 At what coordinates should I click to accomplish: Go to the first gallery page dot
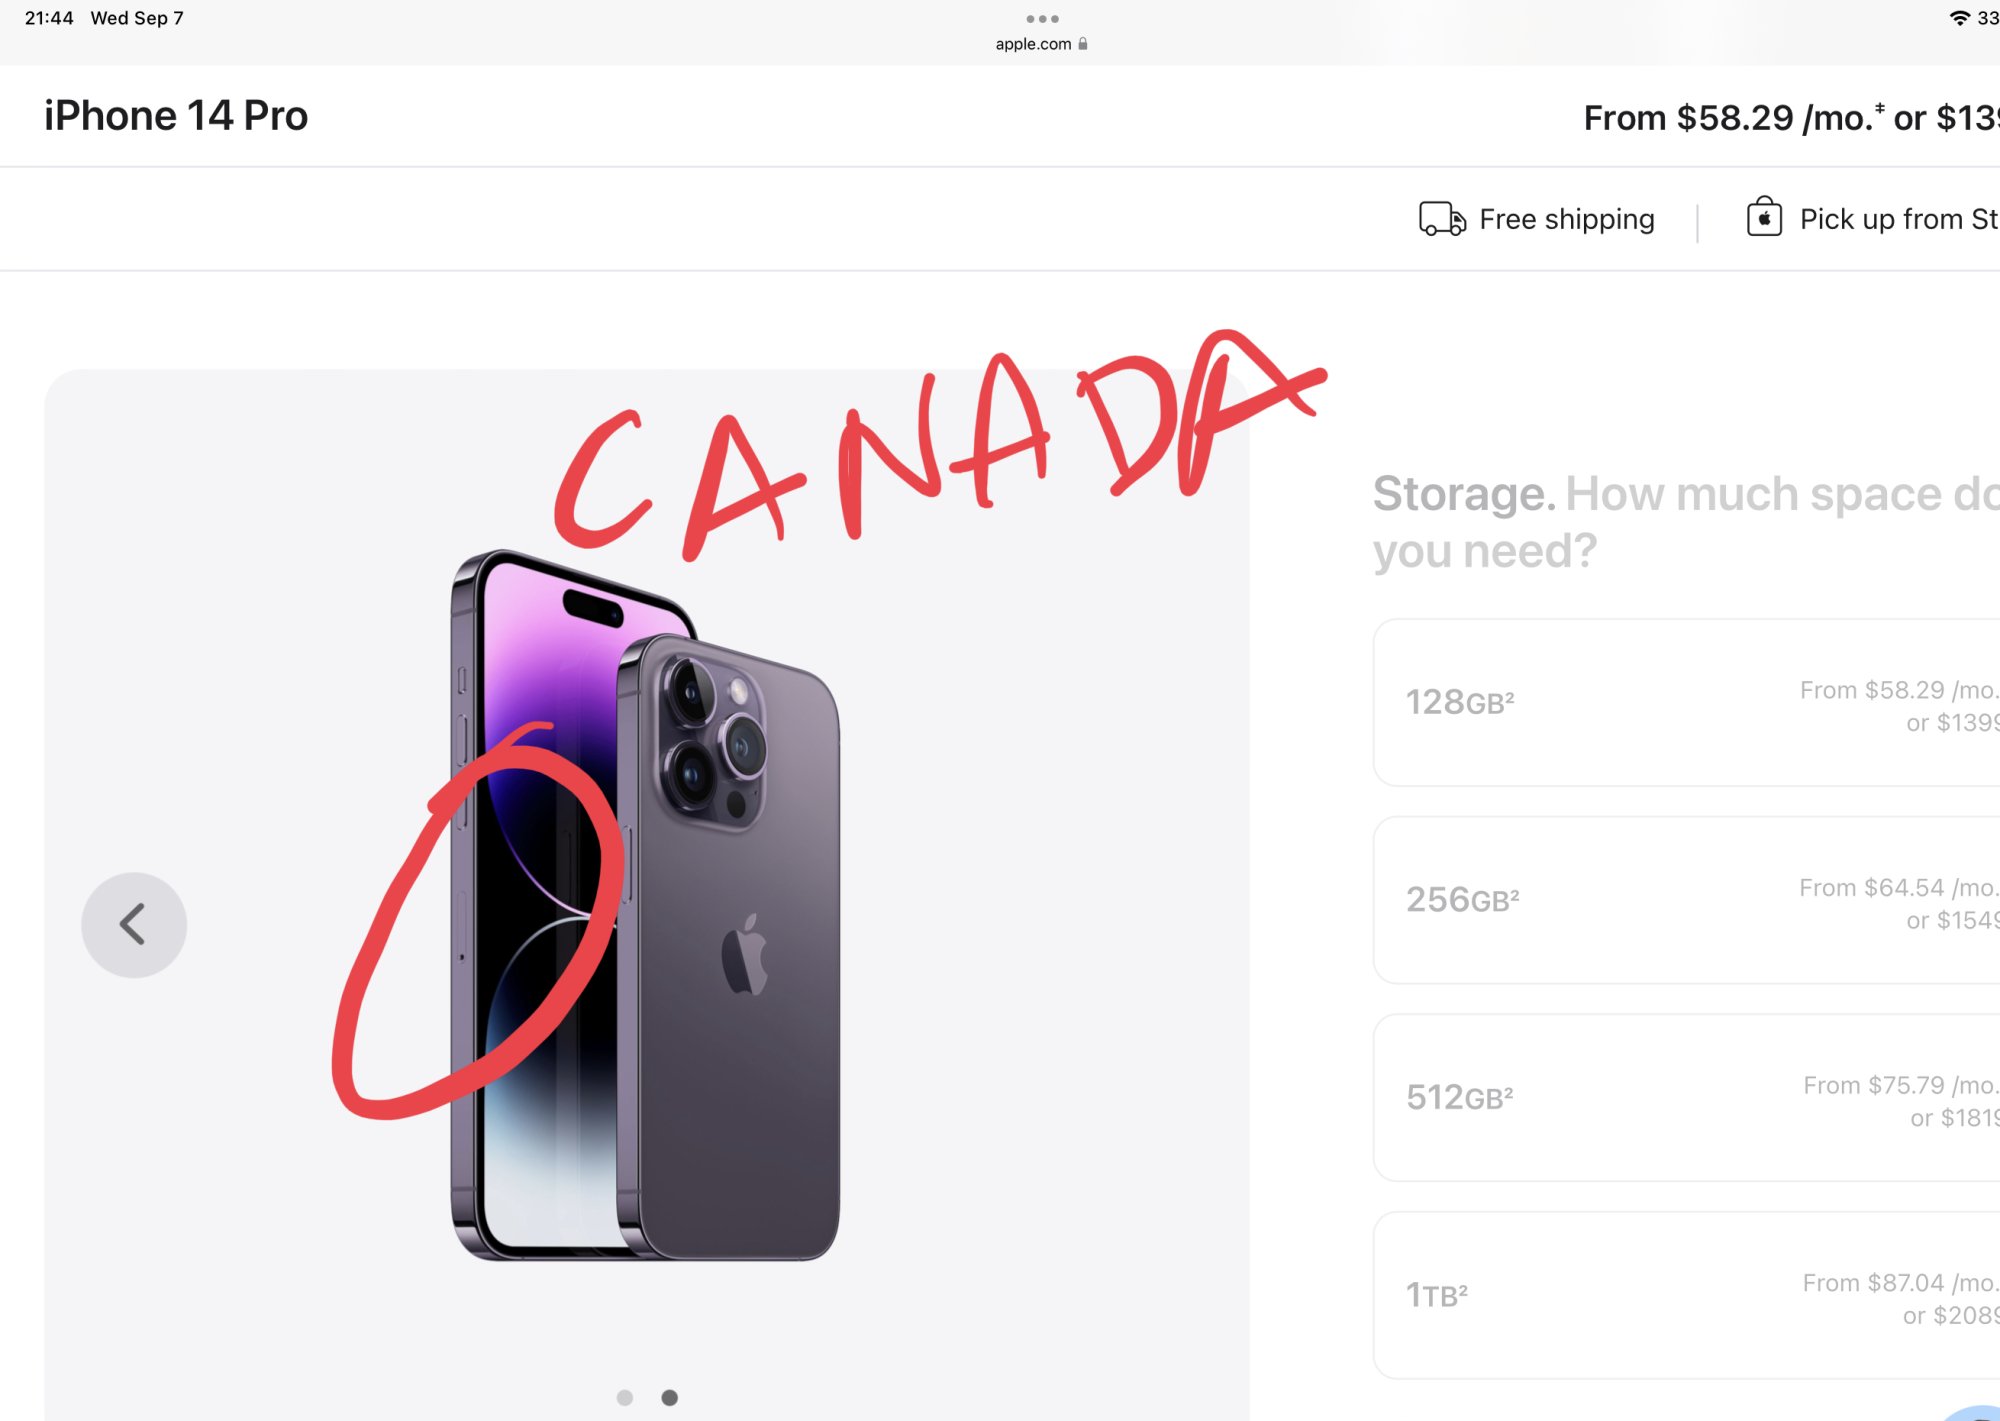[x=625, y=1398]
